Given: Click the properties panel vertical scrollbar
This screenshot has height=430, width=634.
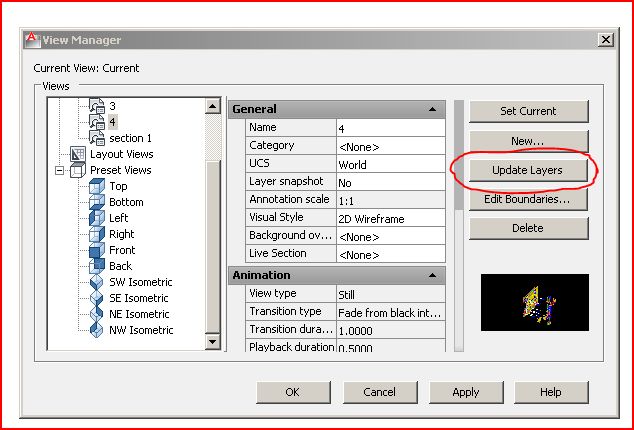Looking at the screenshot, I should pyautogui.click(x=459, y=226).
